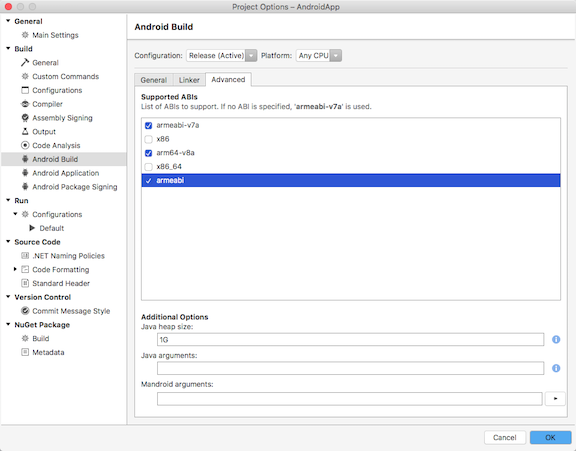Click the Cancel button
576x451 pixels.
(x=505, y=437)
